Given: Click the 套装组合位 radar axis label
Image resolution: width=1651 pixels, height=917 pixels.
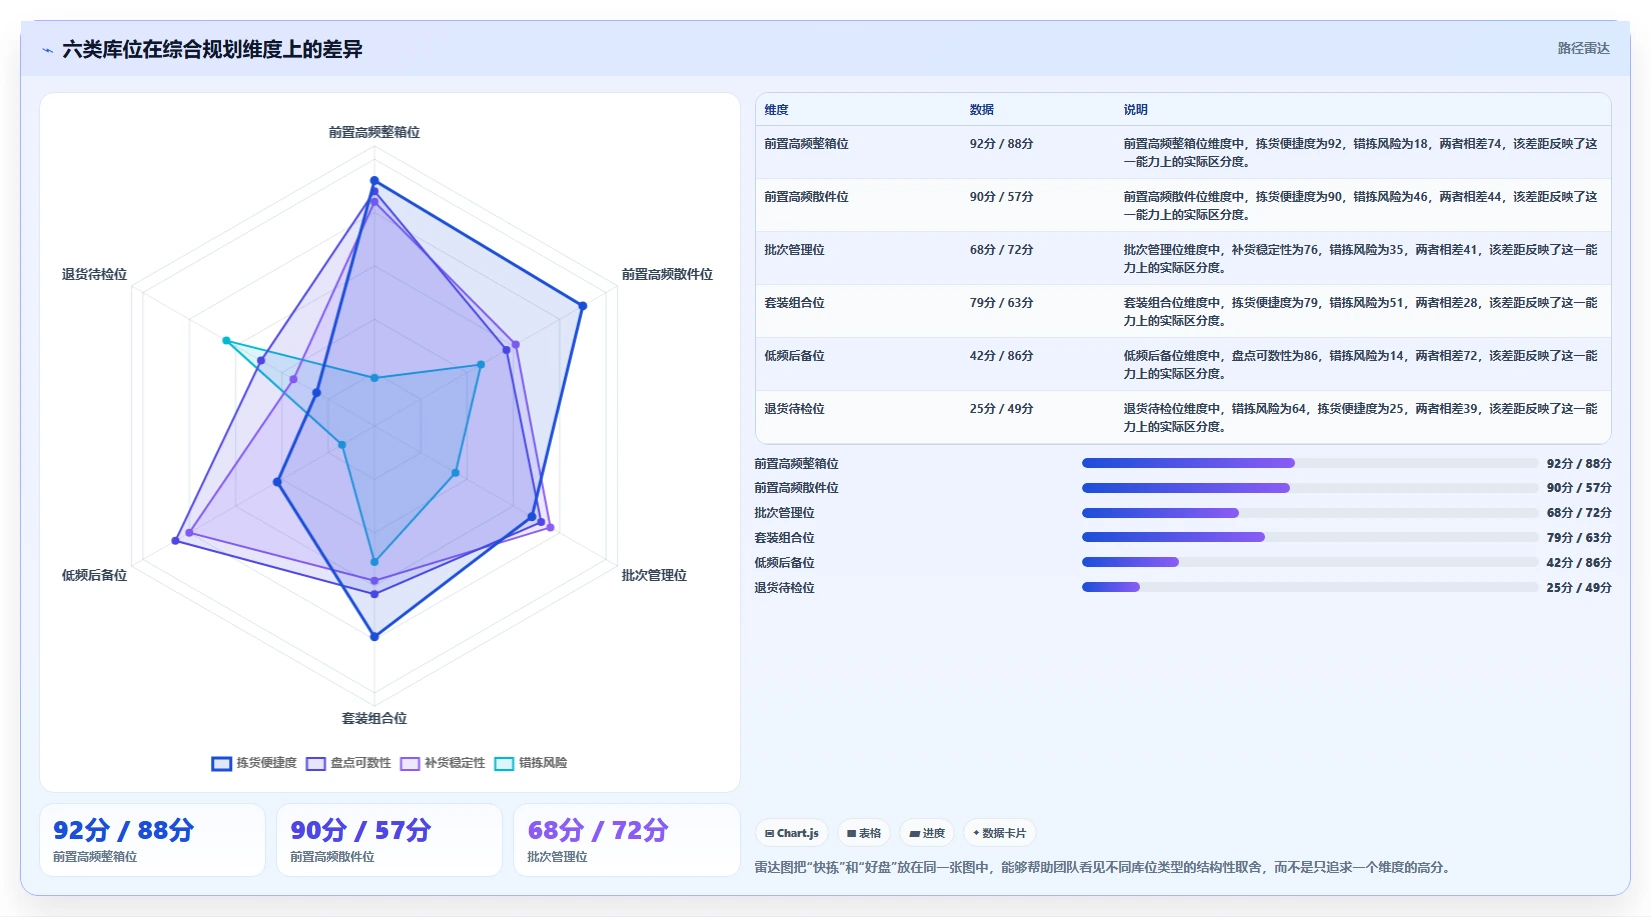Looking at the screenshot, I should click(x=374, y=718).
